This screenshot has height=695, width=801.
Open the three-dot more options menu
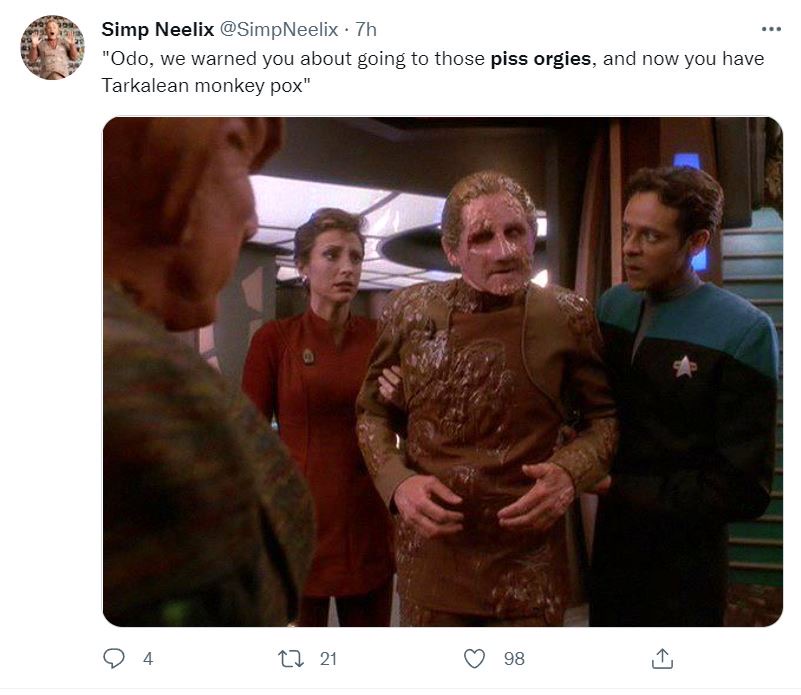tap(771, 29)
